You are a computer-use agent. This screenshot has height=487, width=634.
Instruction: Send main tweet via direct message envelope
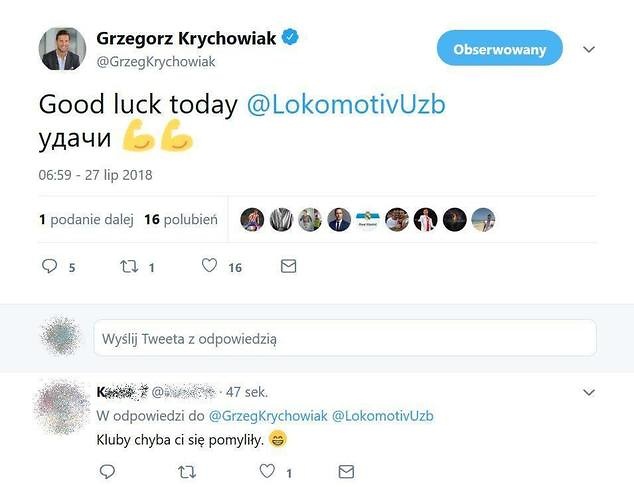click(288, 266)
